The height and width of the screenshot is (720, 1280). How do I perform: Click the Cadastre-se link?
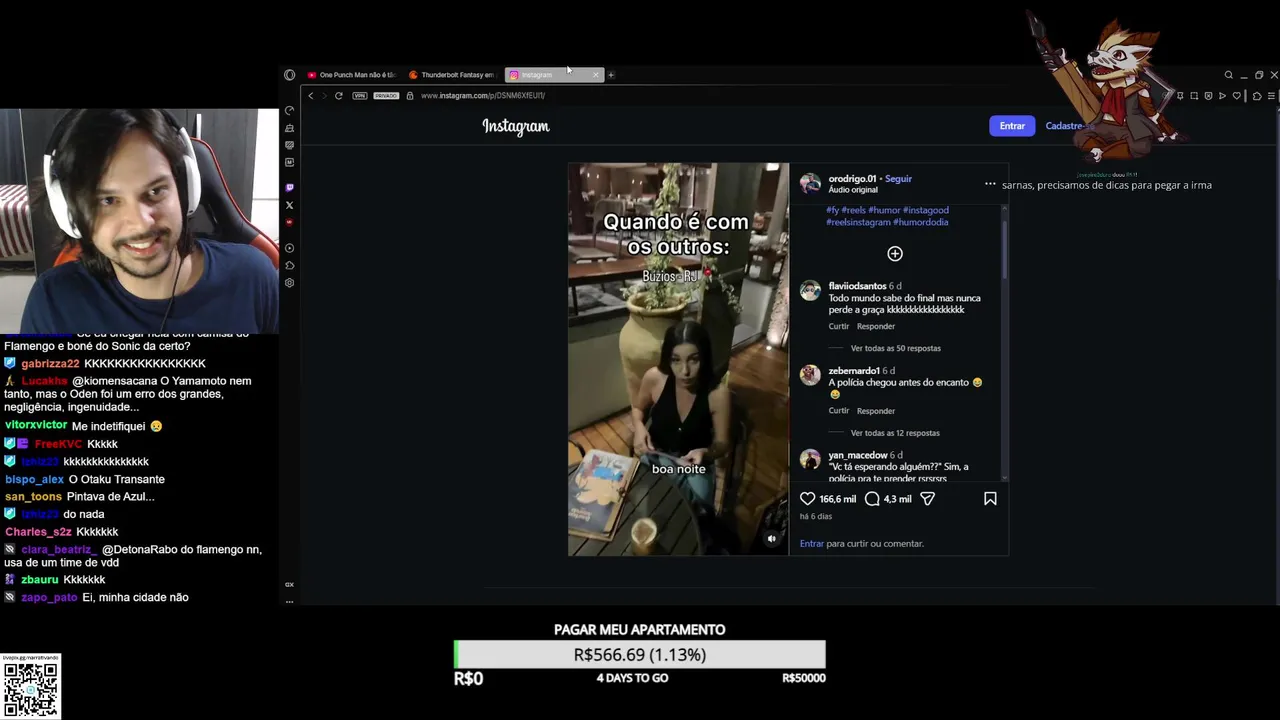click(1066, 126)
